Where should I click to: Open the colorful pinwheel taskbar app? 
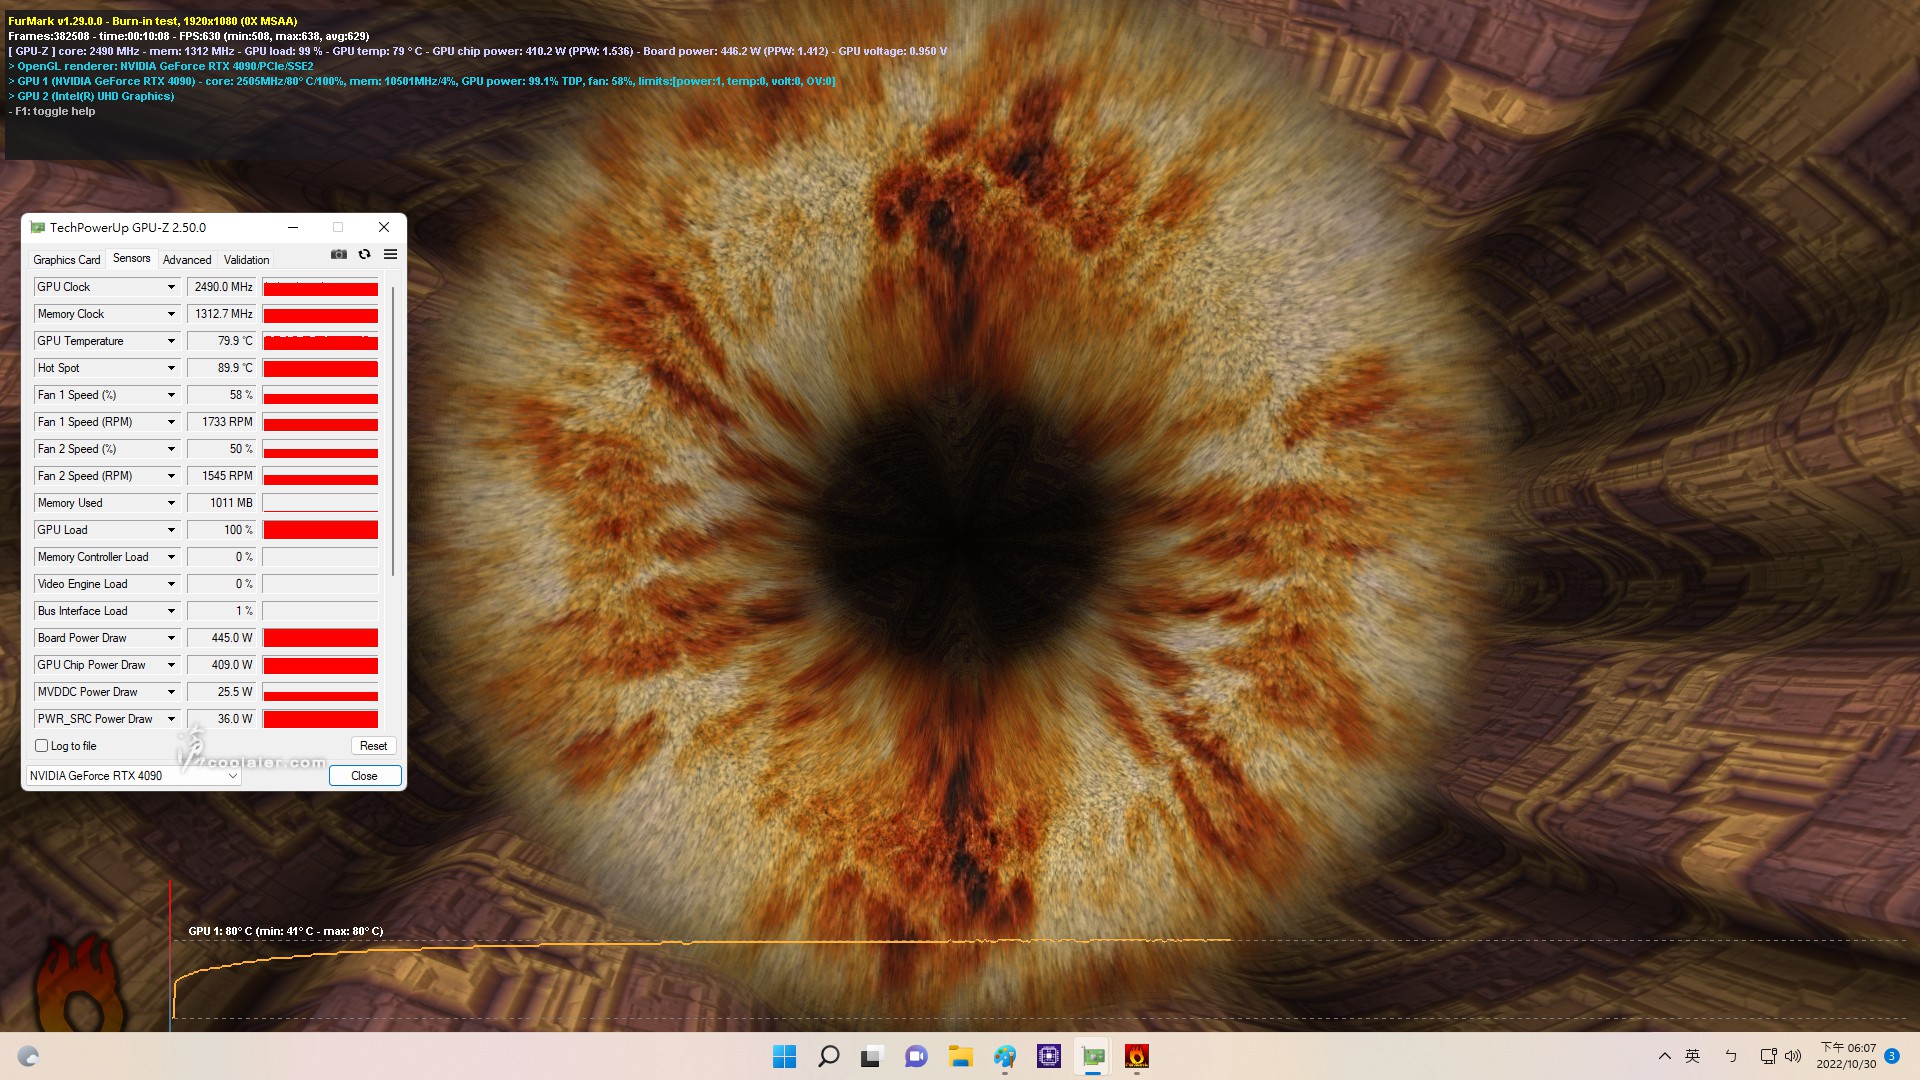click(x=1004, y=1056)
